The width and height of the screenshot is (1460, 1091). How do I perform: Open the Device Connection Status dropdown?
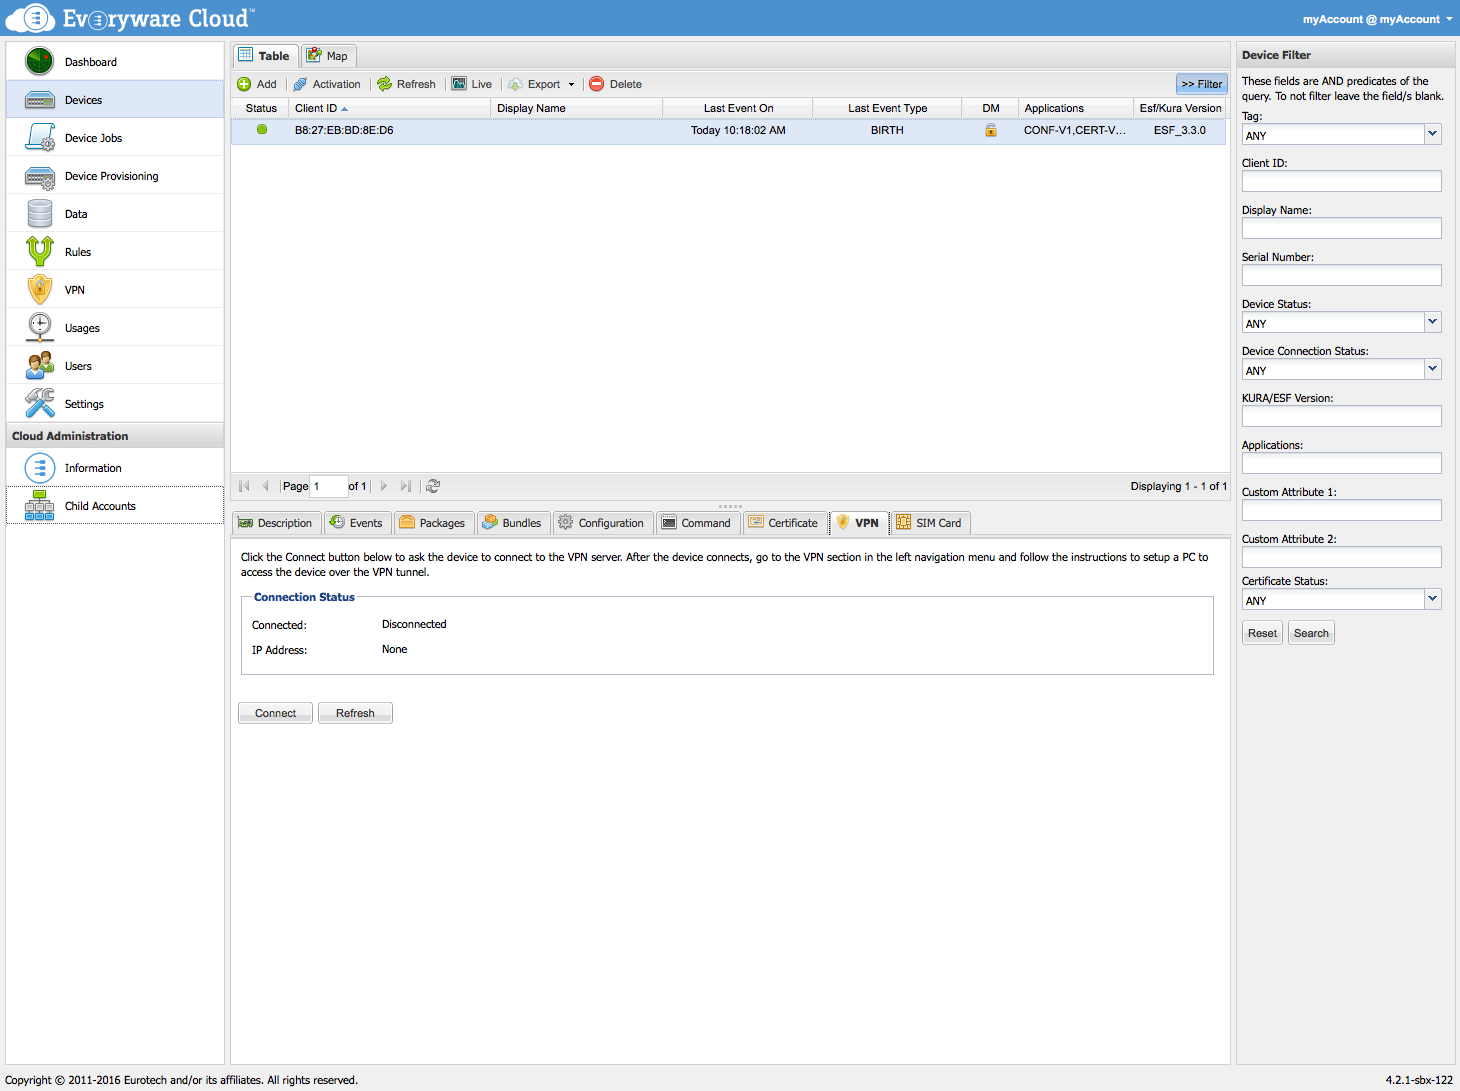1432,369
